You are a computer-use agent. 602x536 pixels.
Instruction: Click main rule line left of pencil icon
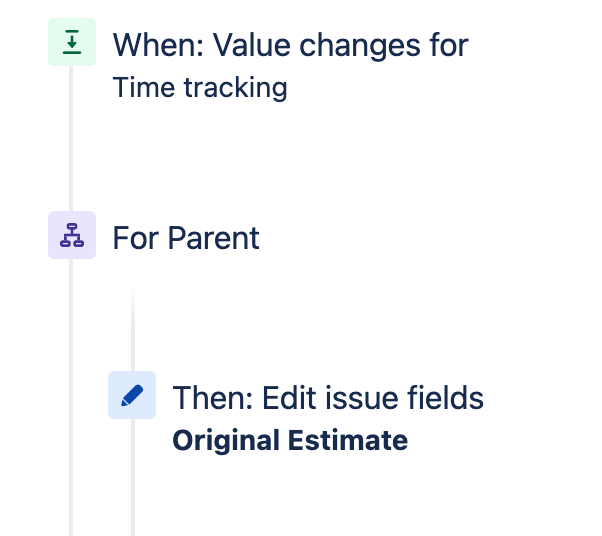71,397
